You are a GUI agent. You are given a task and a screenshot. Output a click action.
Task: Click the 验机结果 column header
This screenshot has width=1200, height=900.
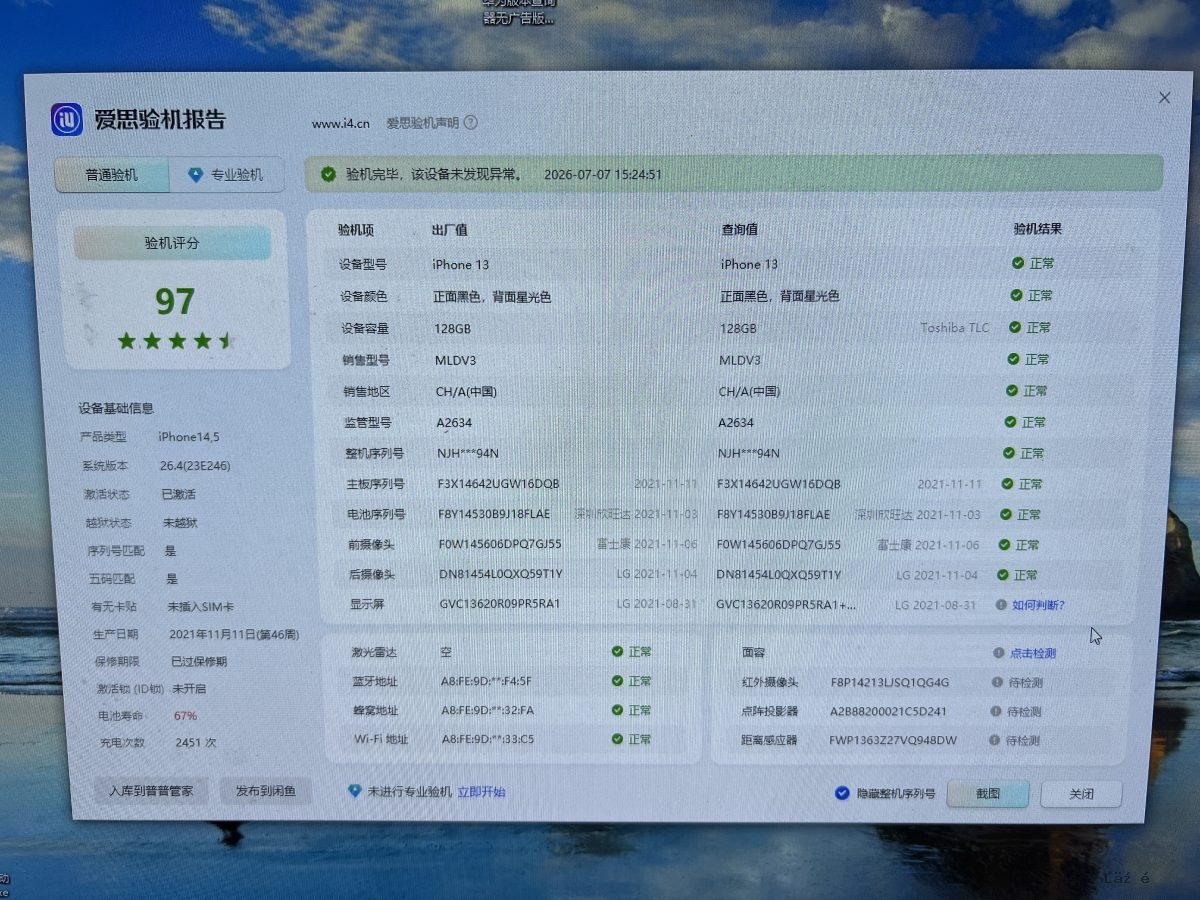click(1038, 228)
